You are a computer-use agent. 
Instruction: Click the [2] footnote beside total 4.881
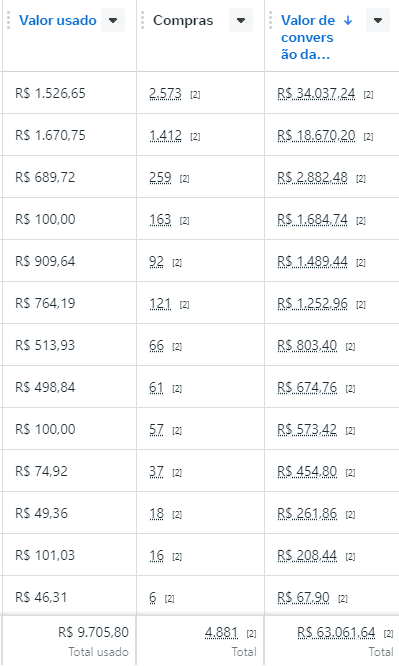click(252, 633)
